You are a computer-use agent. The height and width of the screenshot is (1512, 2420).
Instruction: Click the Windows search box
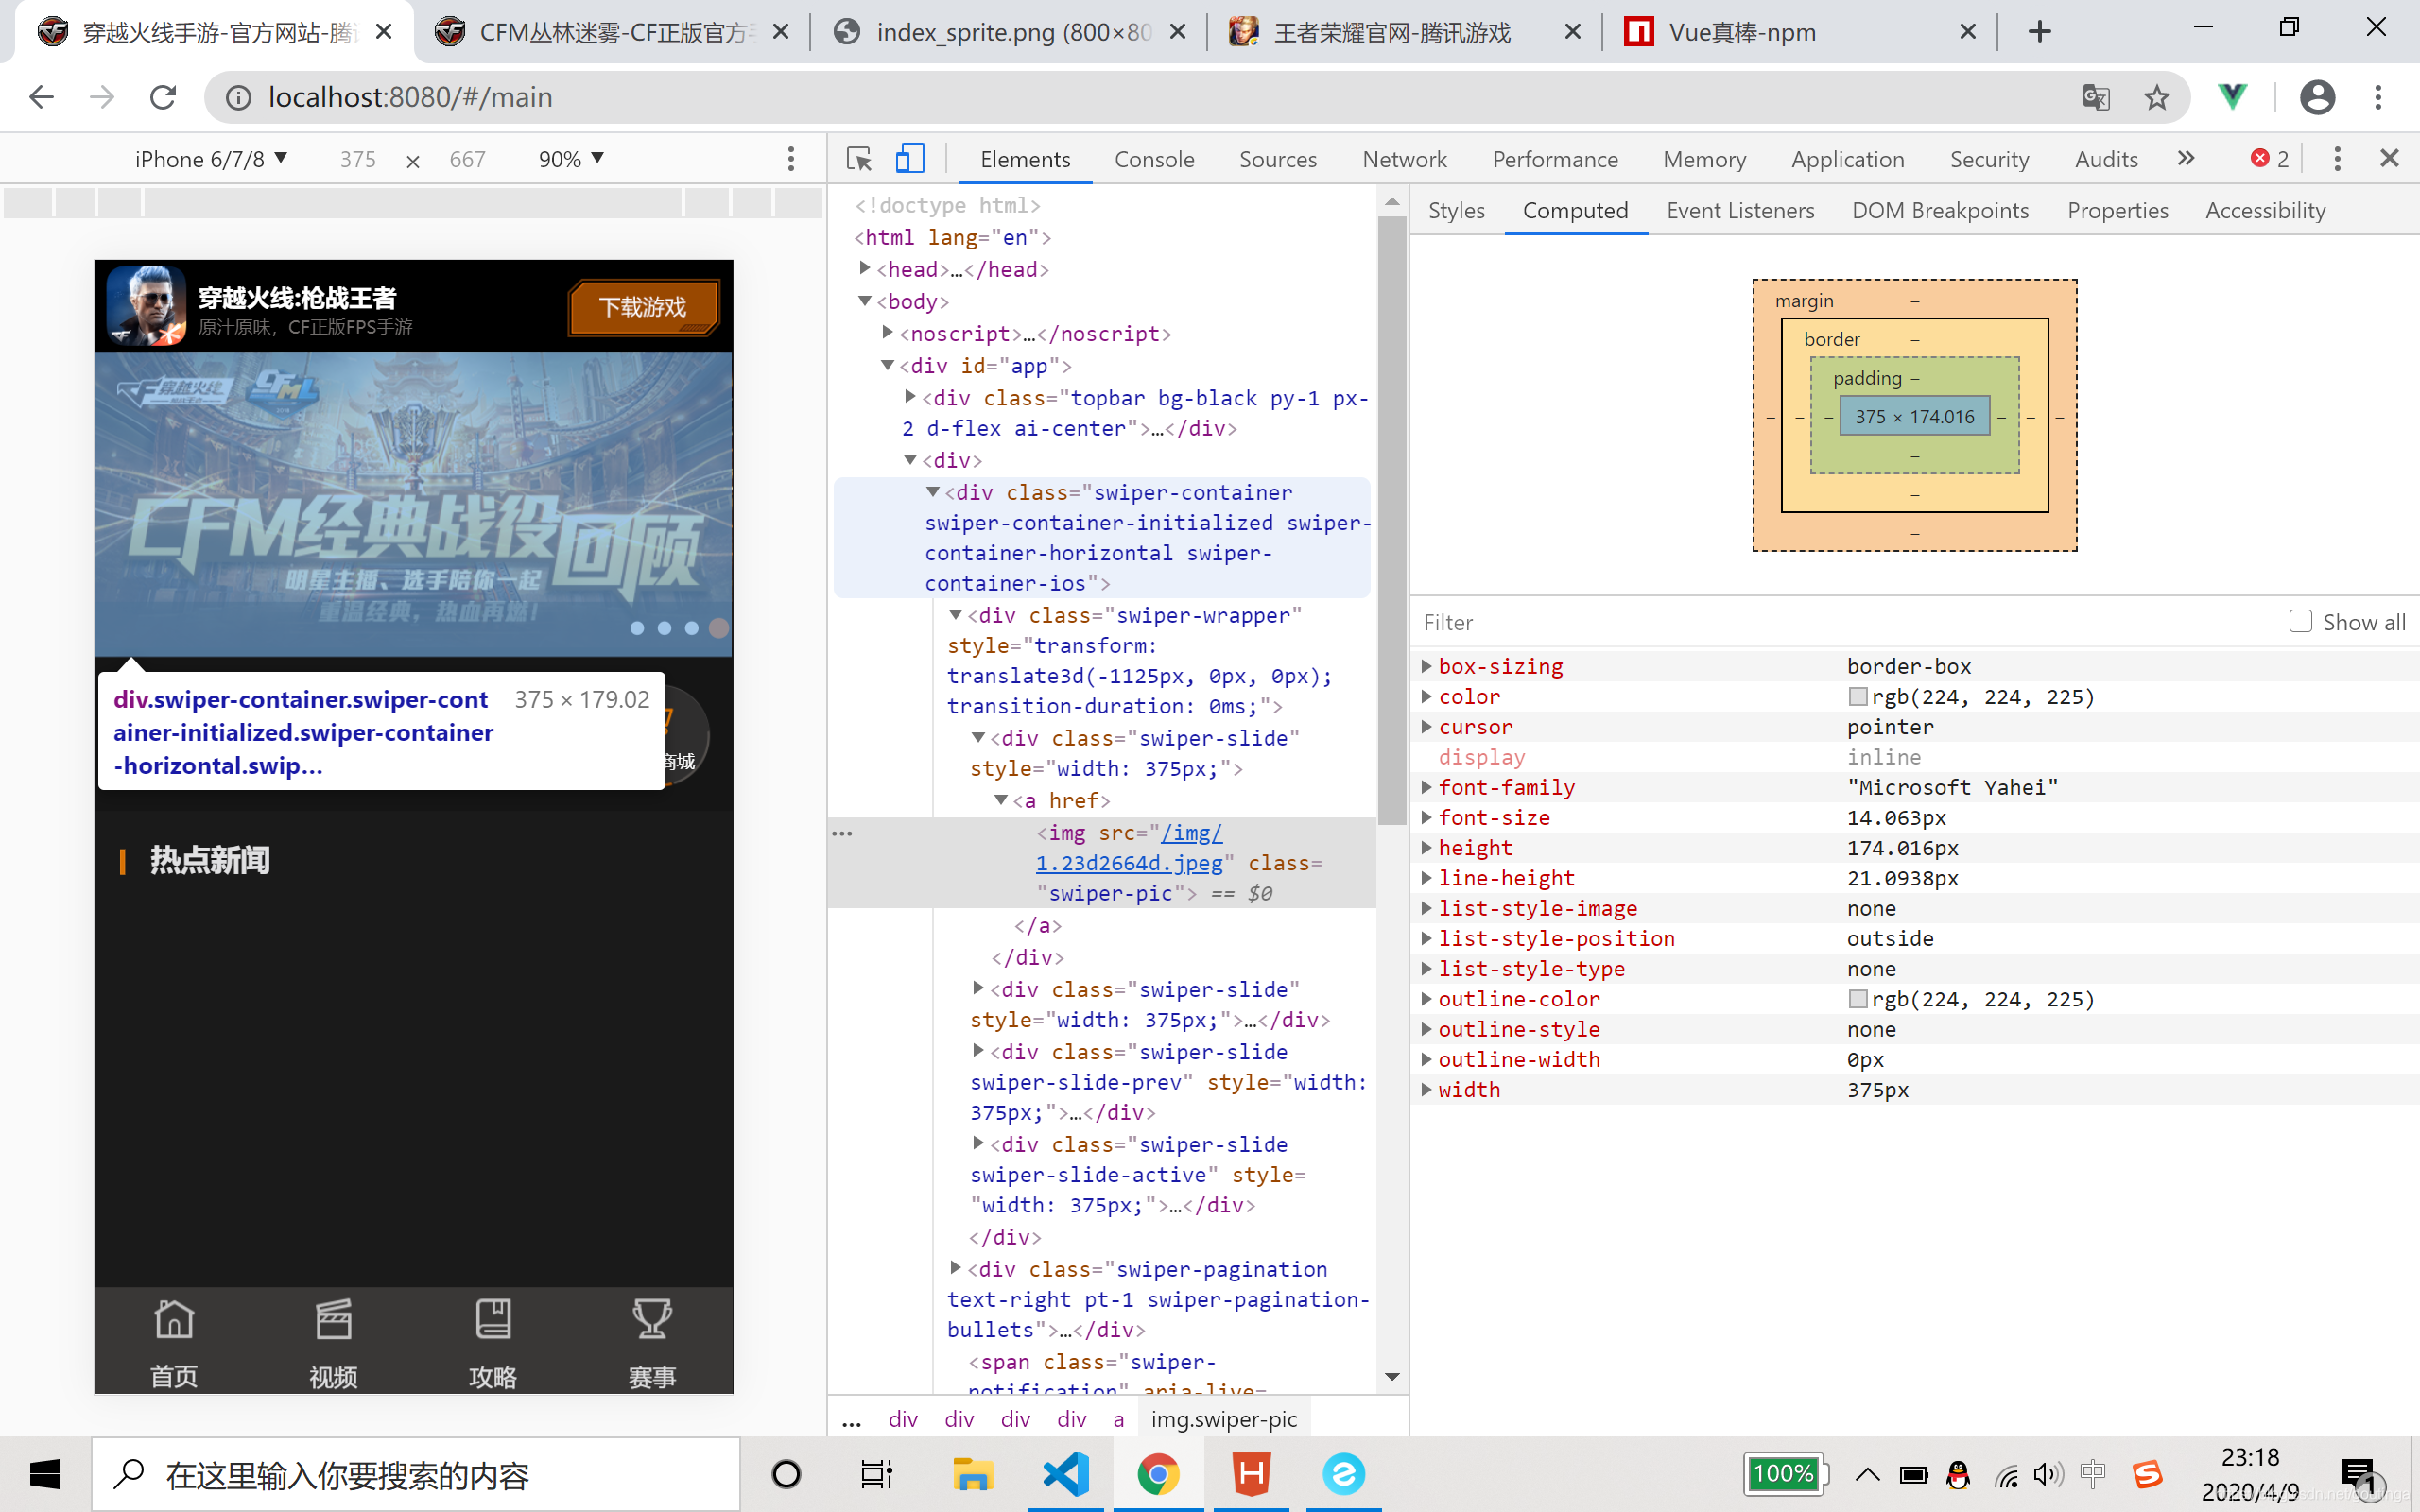(416, 1475)
